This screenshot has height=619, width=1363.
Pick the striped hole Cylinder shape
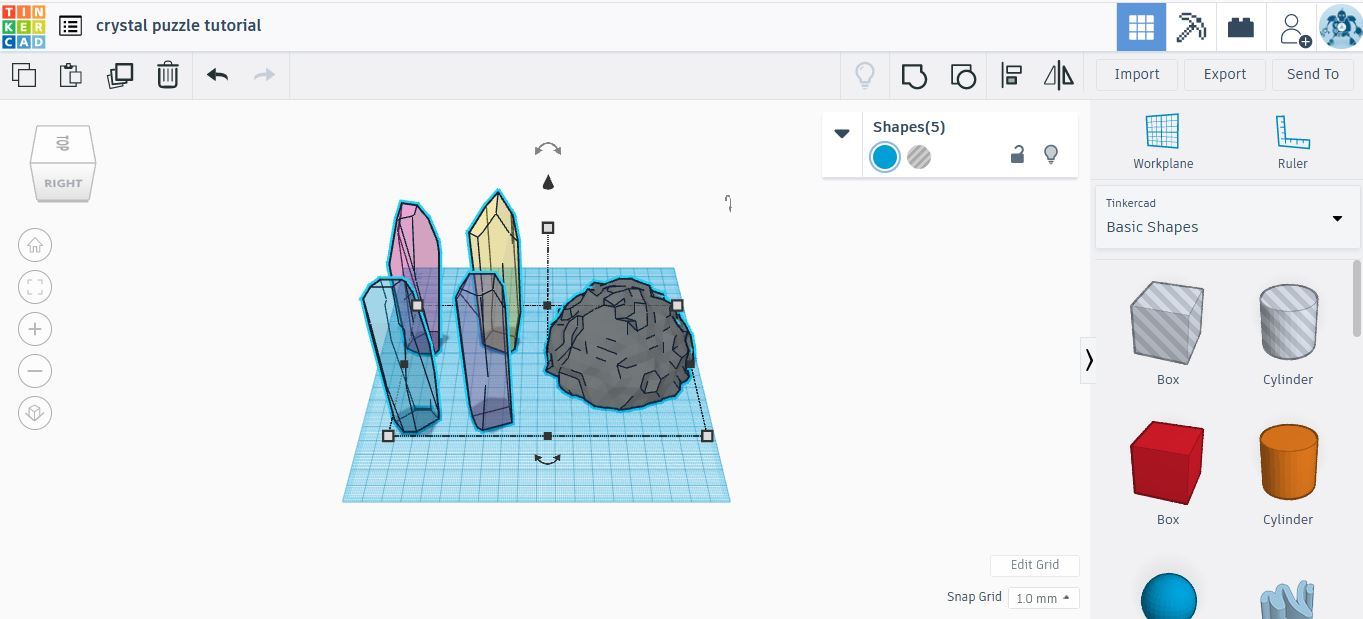point(1288,323)
